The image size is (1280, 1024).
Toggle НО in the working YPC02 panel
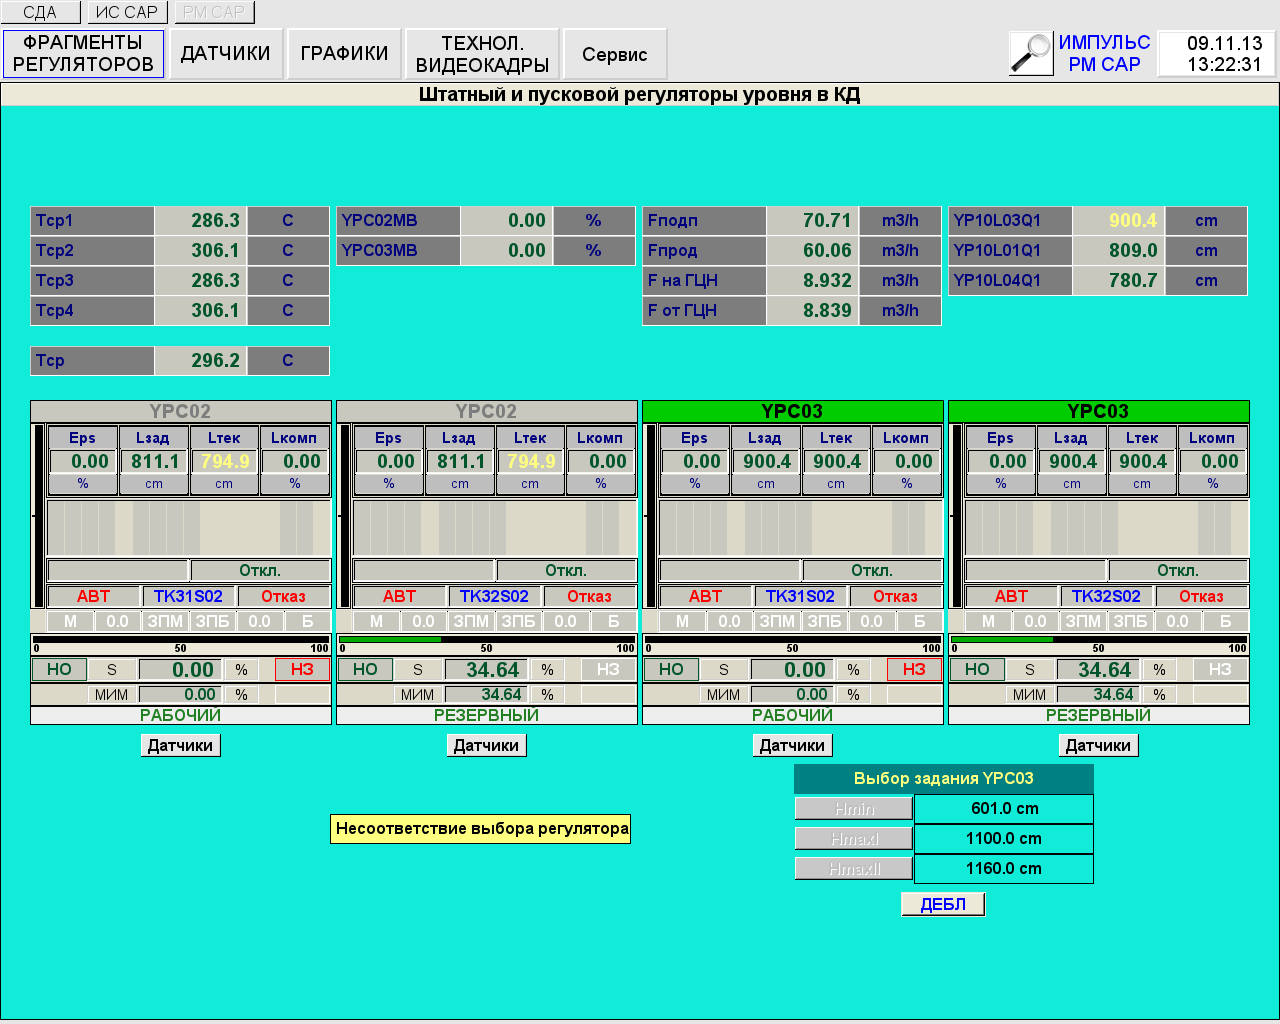click(59, 669)
